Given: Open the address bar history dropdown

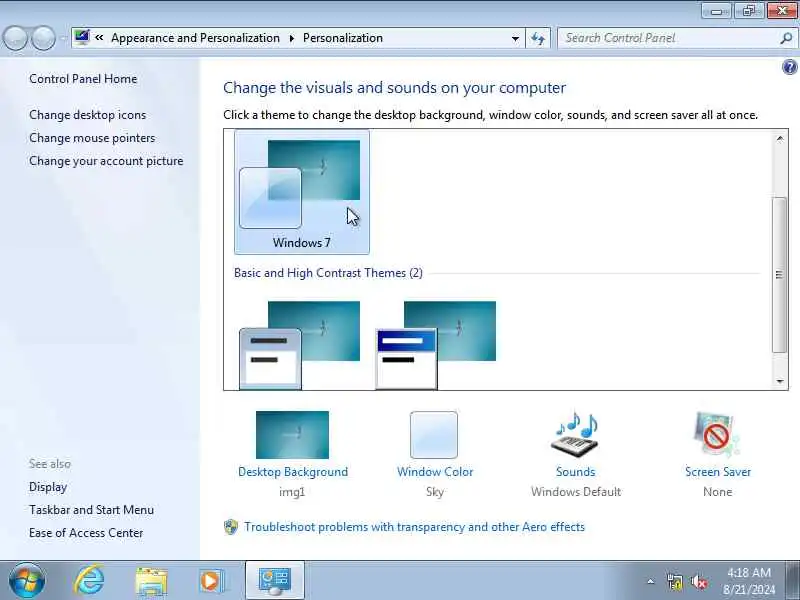Looking at the screenshot, I should (515, 38).
